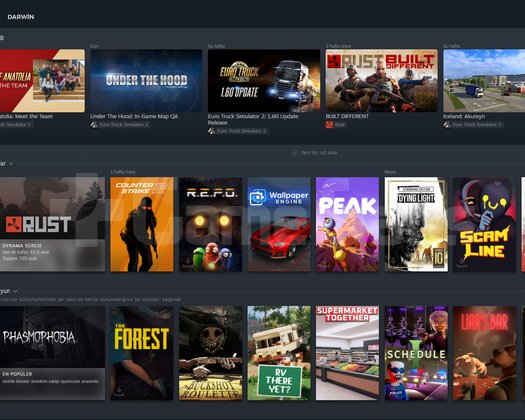Select the Scam Line game cover

(x=484, y=224)
